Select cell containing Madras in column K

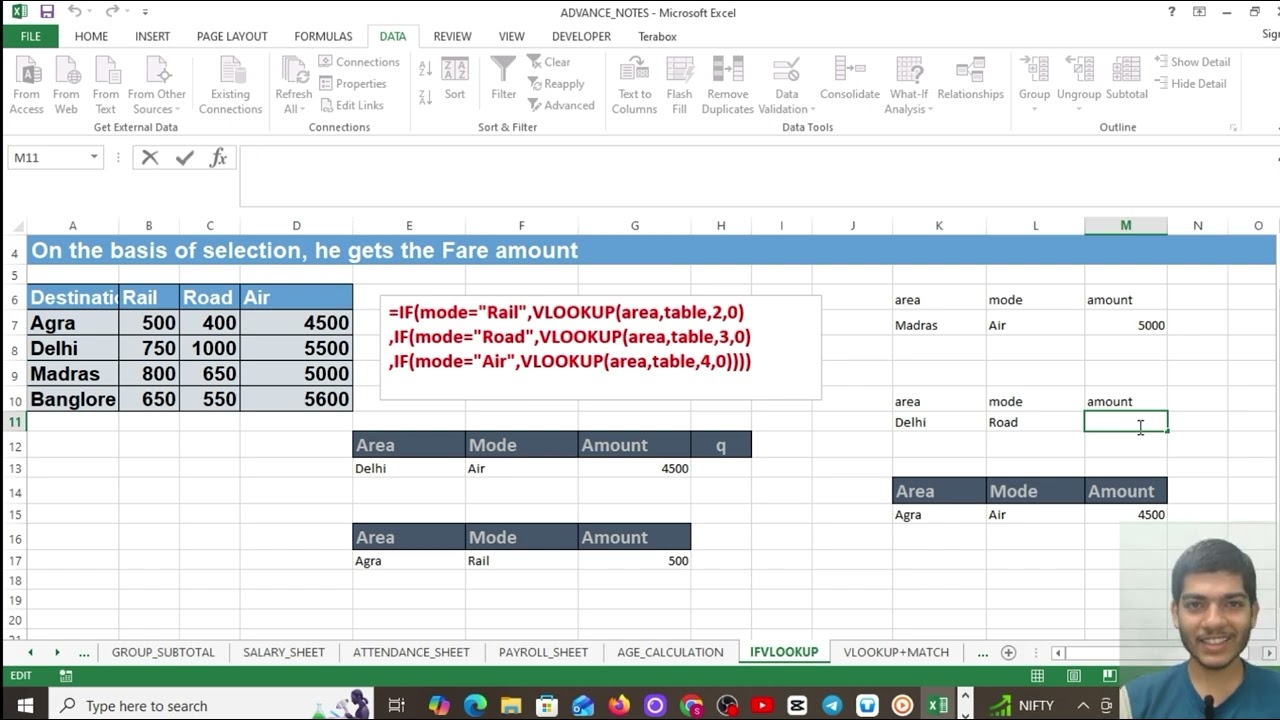click(939, 325)
